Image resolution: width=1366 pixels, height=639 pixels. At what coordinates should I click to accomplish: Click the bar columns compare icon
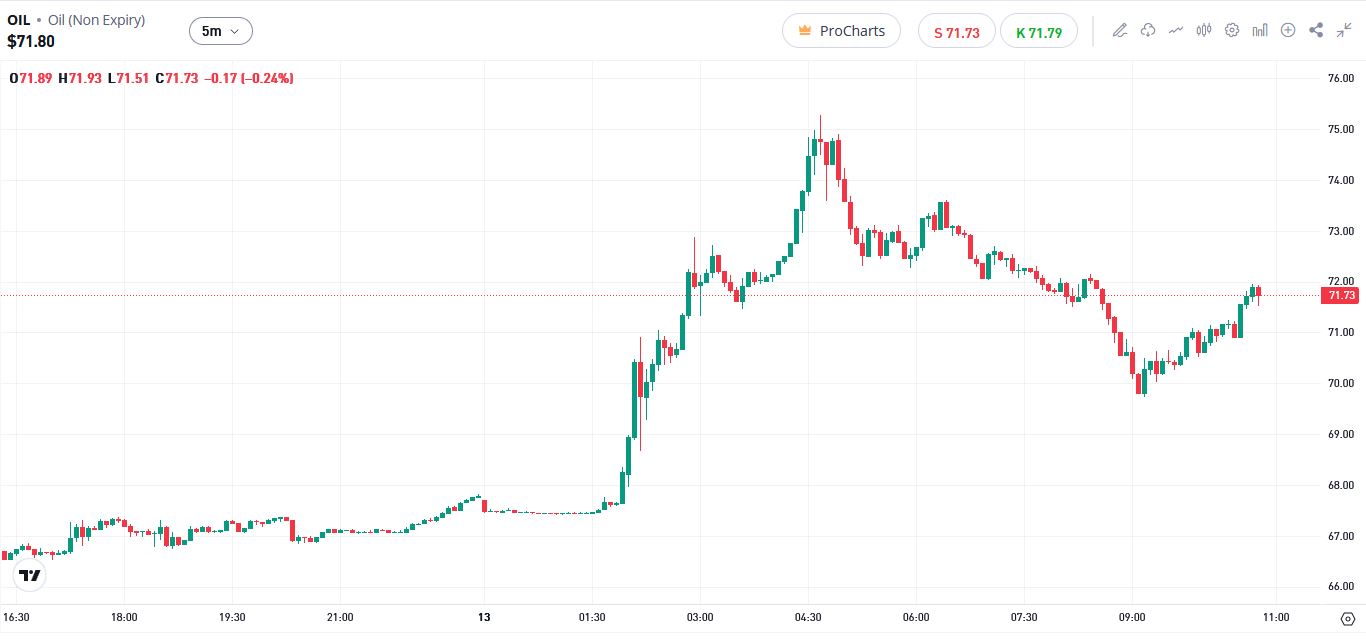pyautogui.click(x=1260, y=30)
